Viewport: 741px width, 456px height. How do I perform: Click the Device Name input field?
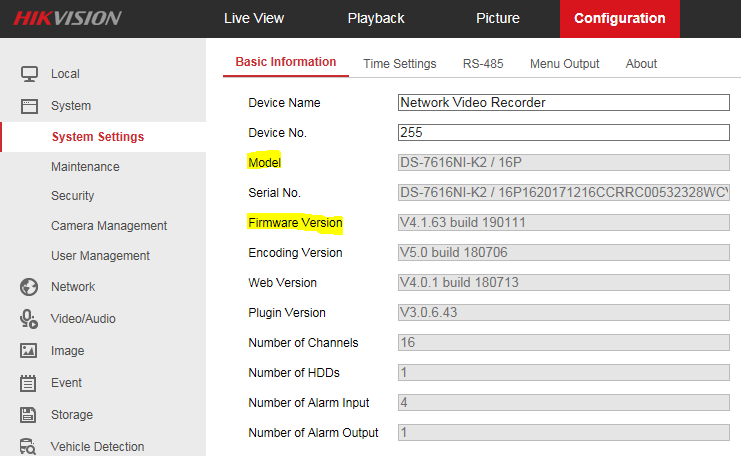(x=563, y=102)
